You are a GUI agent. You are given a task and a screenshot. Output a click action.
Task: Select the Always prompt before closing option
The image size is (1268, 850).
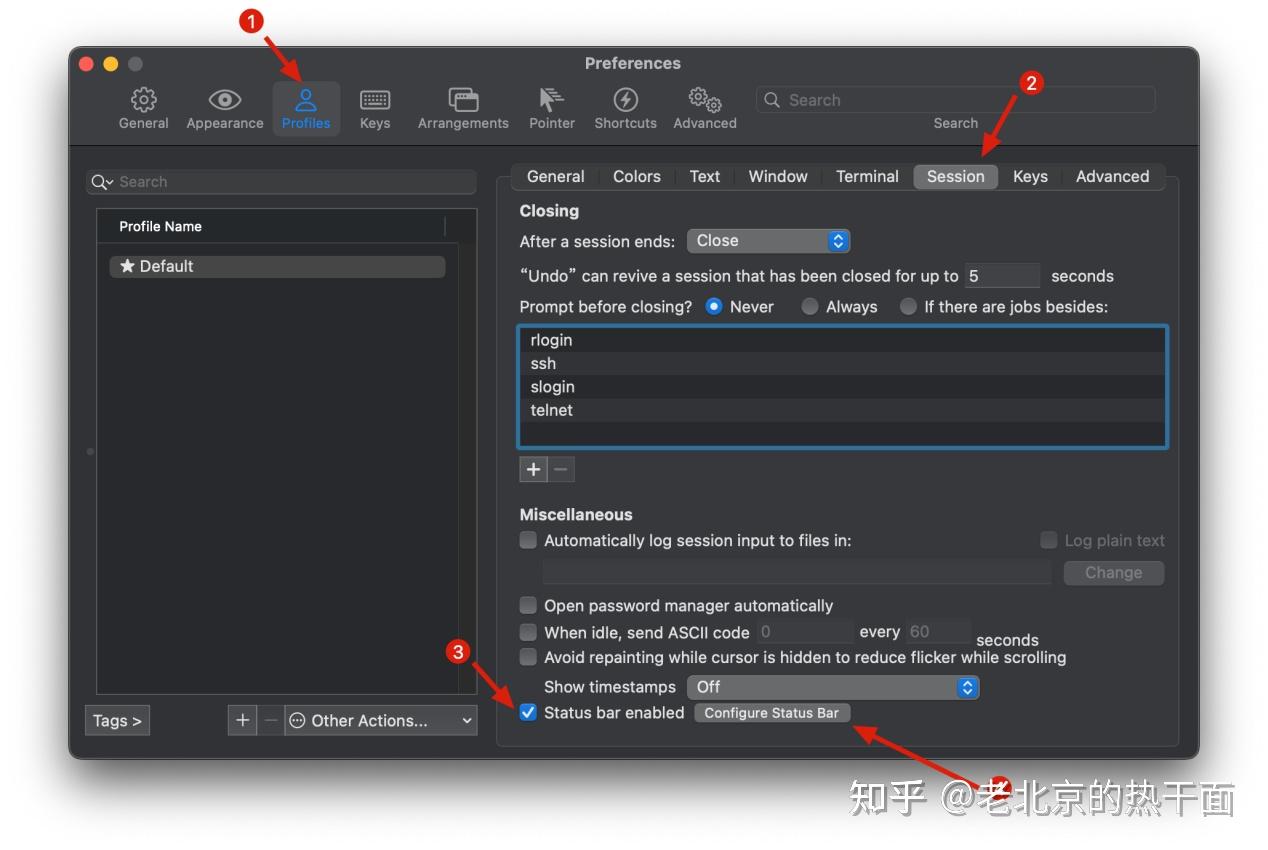click(809, 307)
